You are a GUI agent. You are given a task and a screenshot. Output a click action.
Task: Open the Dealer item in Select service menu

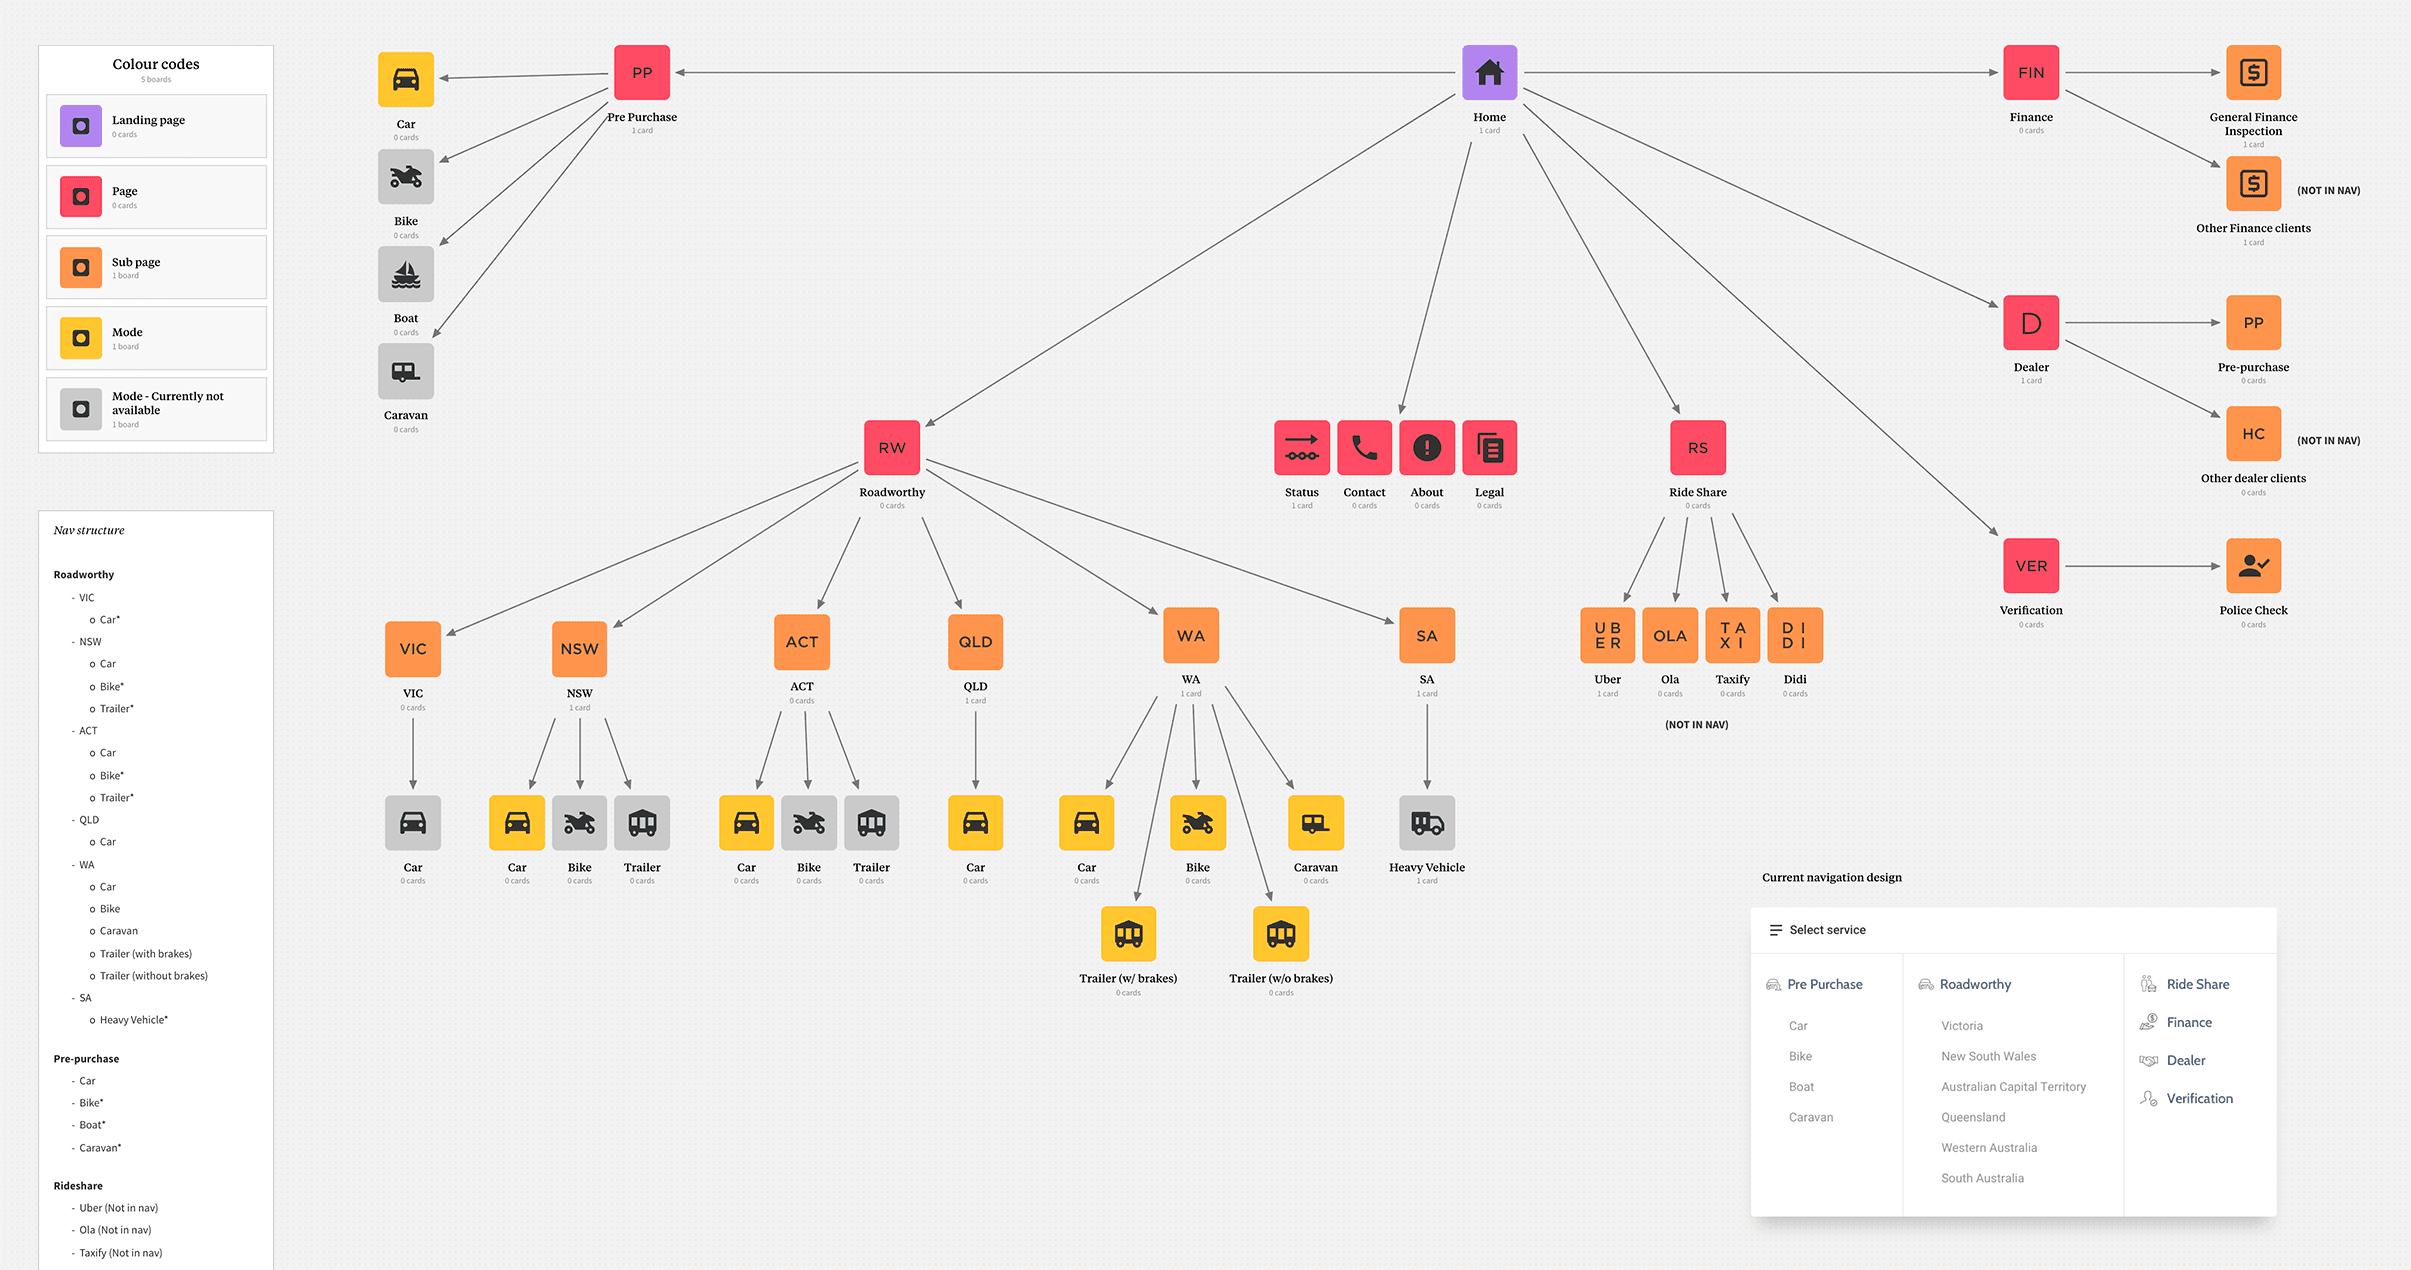point(2185,1060)
